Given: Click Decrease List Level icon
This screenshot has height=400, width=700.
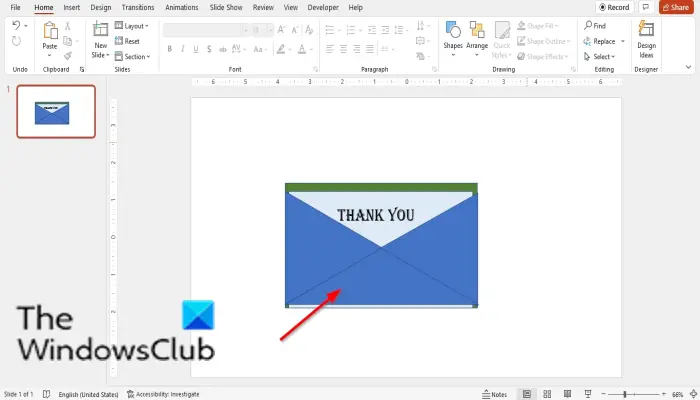Looking at the screenshot, I should (372, 30).
